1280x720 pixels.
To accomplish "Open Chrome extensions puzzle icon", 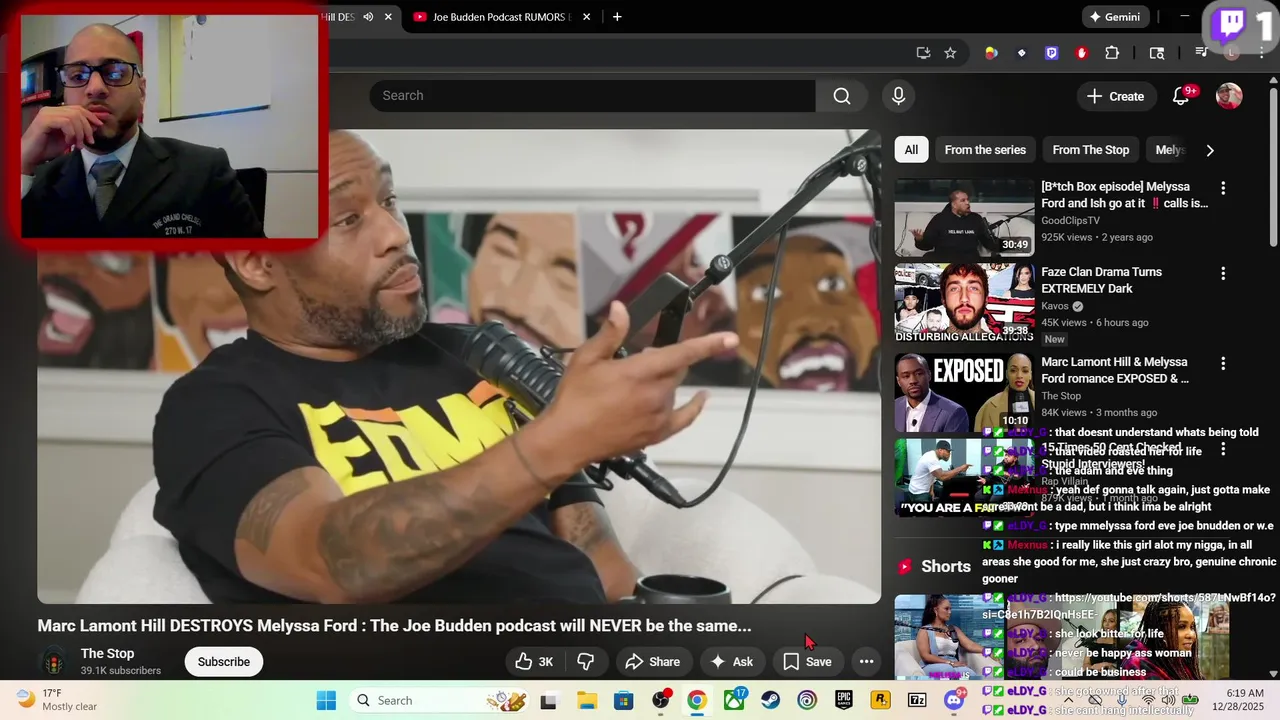I will click(x=1112, y=53).
